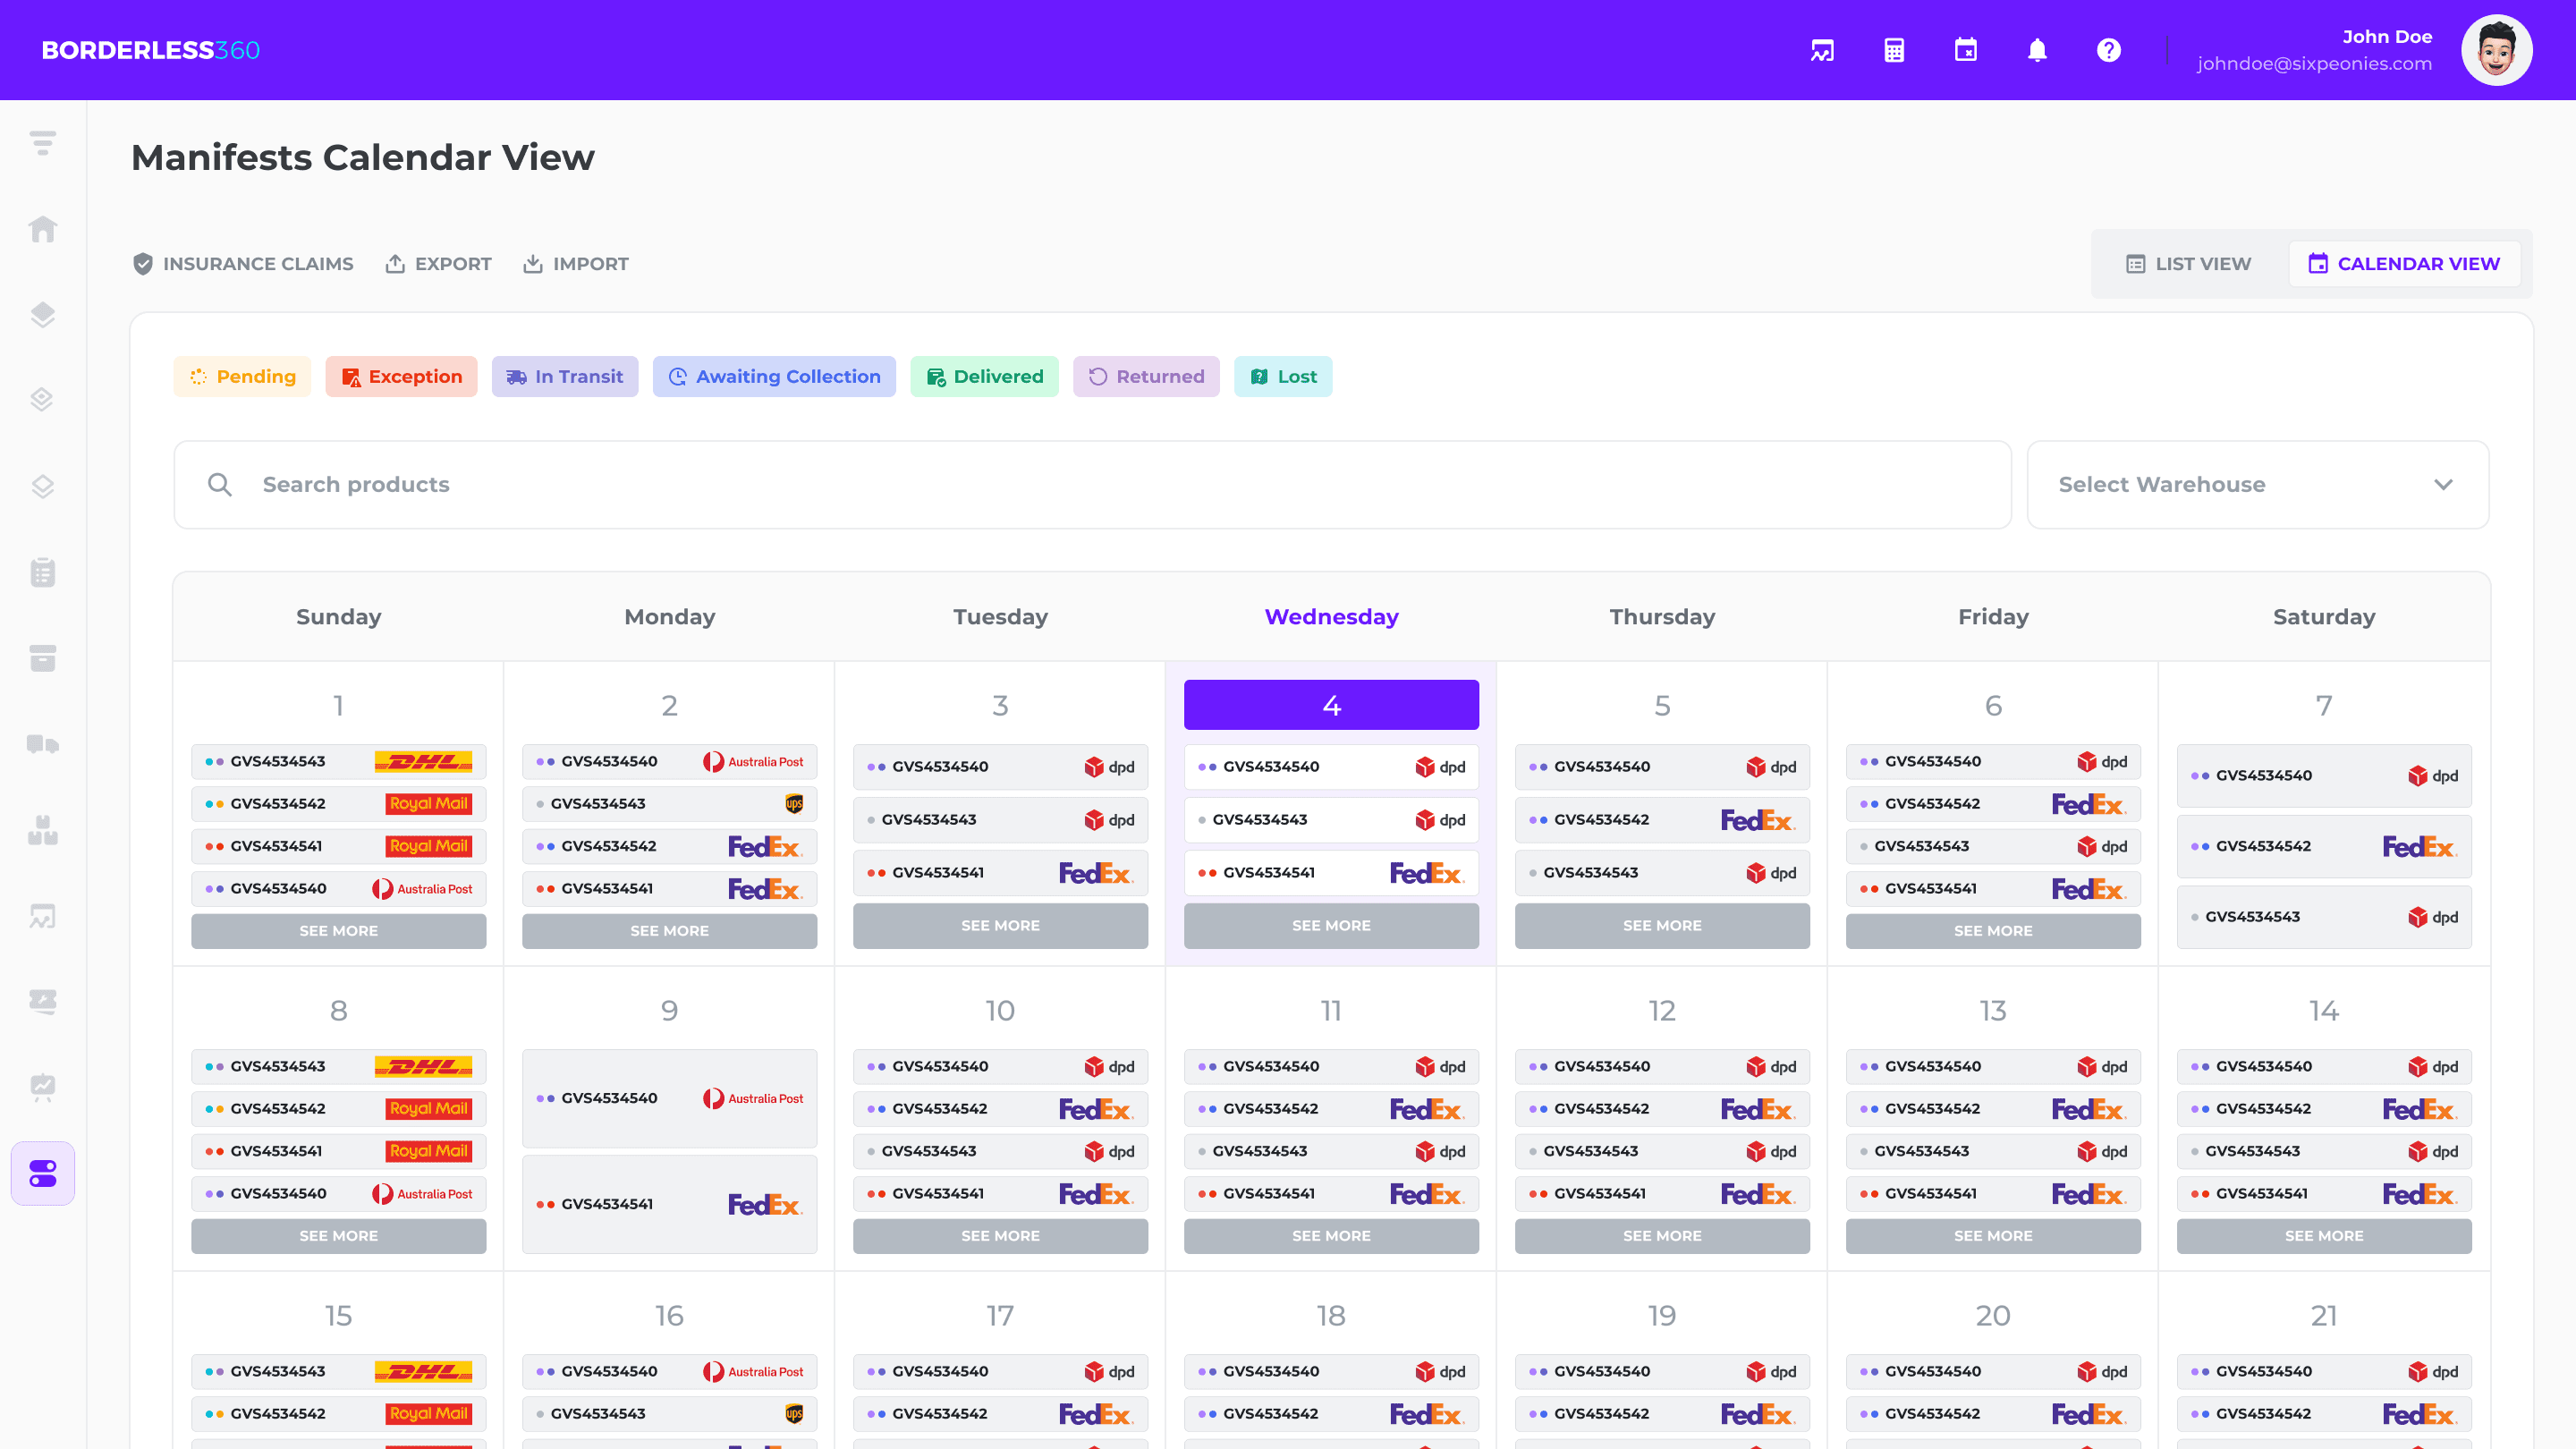Select the highlighted toggles icon in sidebar

pos(43,1173)
